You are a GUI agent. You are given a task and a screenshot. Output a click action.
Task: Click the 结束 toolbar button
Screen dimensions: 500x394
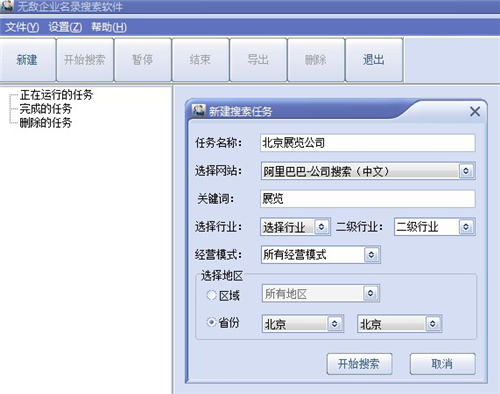(200, 60)
